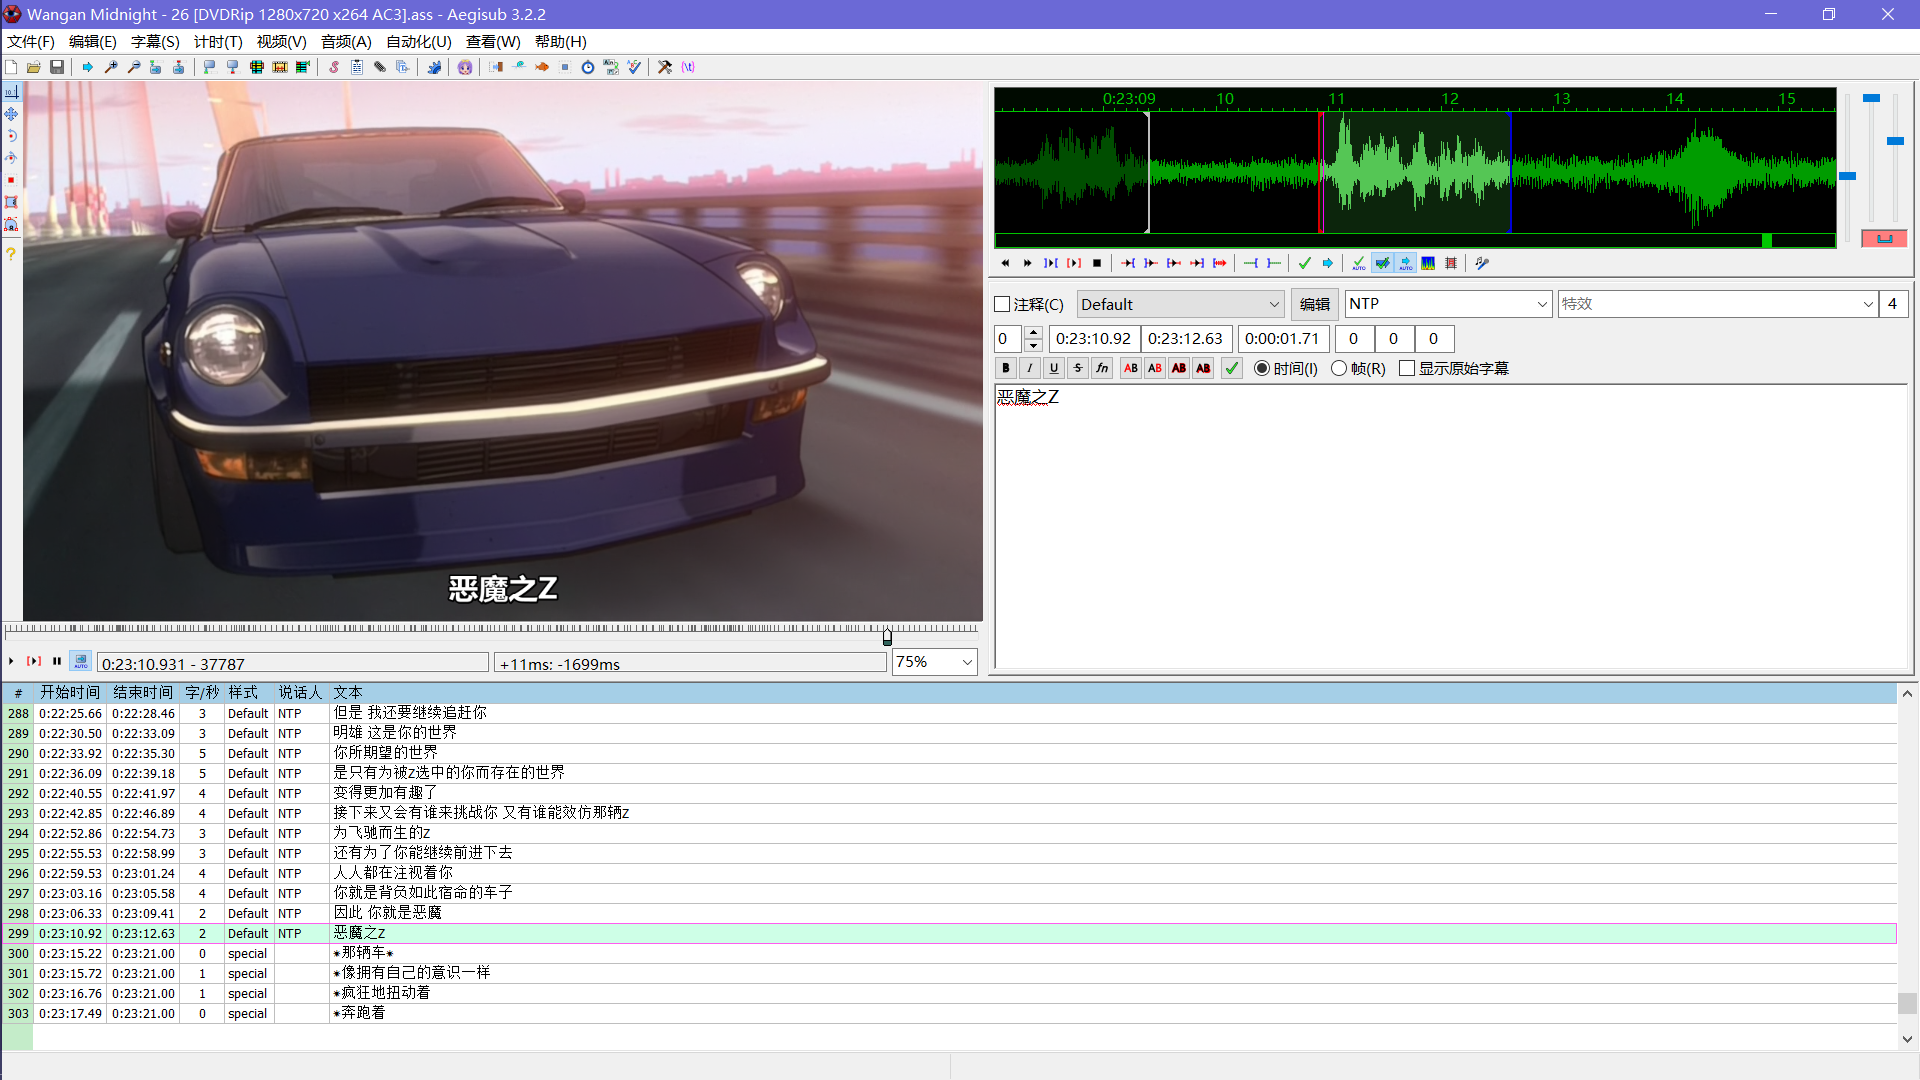1920x1080 pixels.
Task: Toggle karaoke mode microphone icon
Action: point(1482,263)
